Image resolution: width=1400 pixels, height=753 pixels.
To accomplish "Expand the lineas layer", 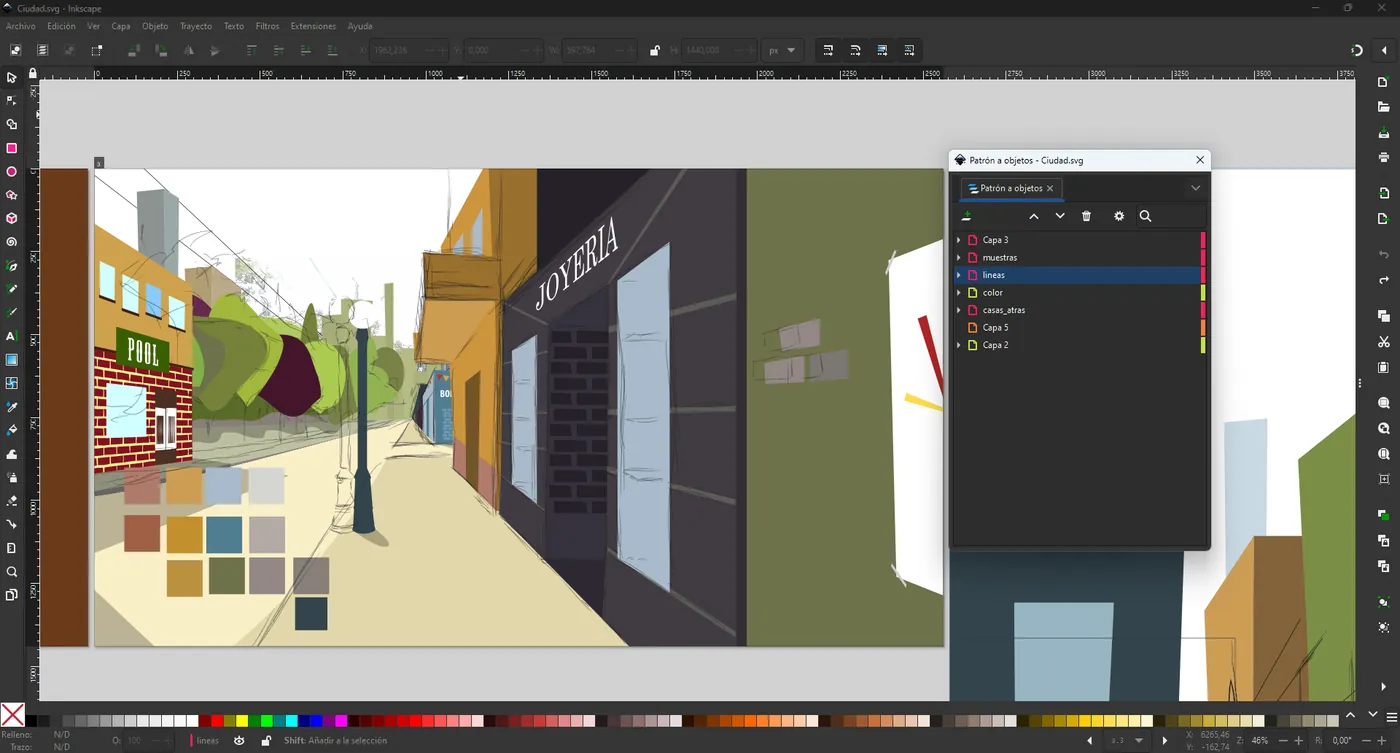I will 958,275.
